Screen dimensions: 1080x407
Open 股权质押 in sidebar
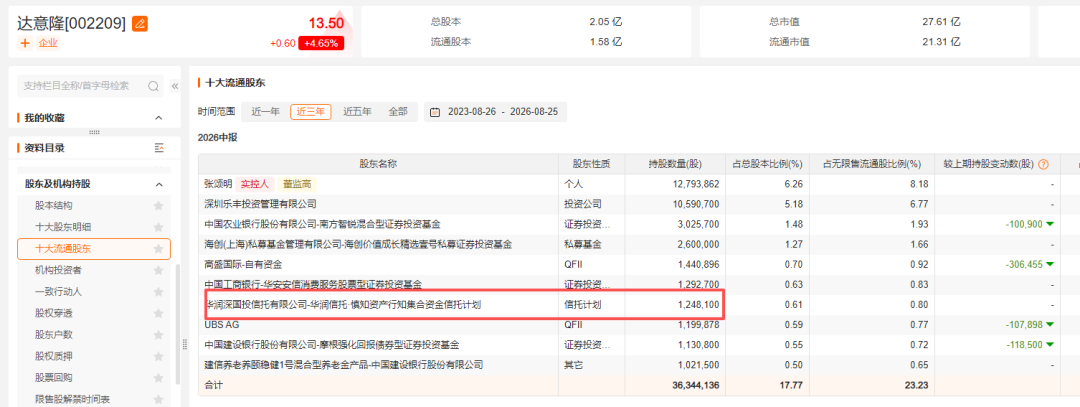(x=54, y=356)
